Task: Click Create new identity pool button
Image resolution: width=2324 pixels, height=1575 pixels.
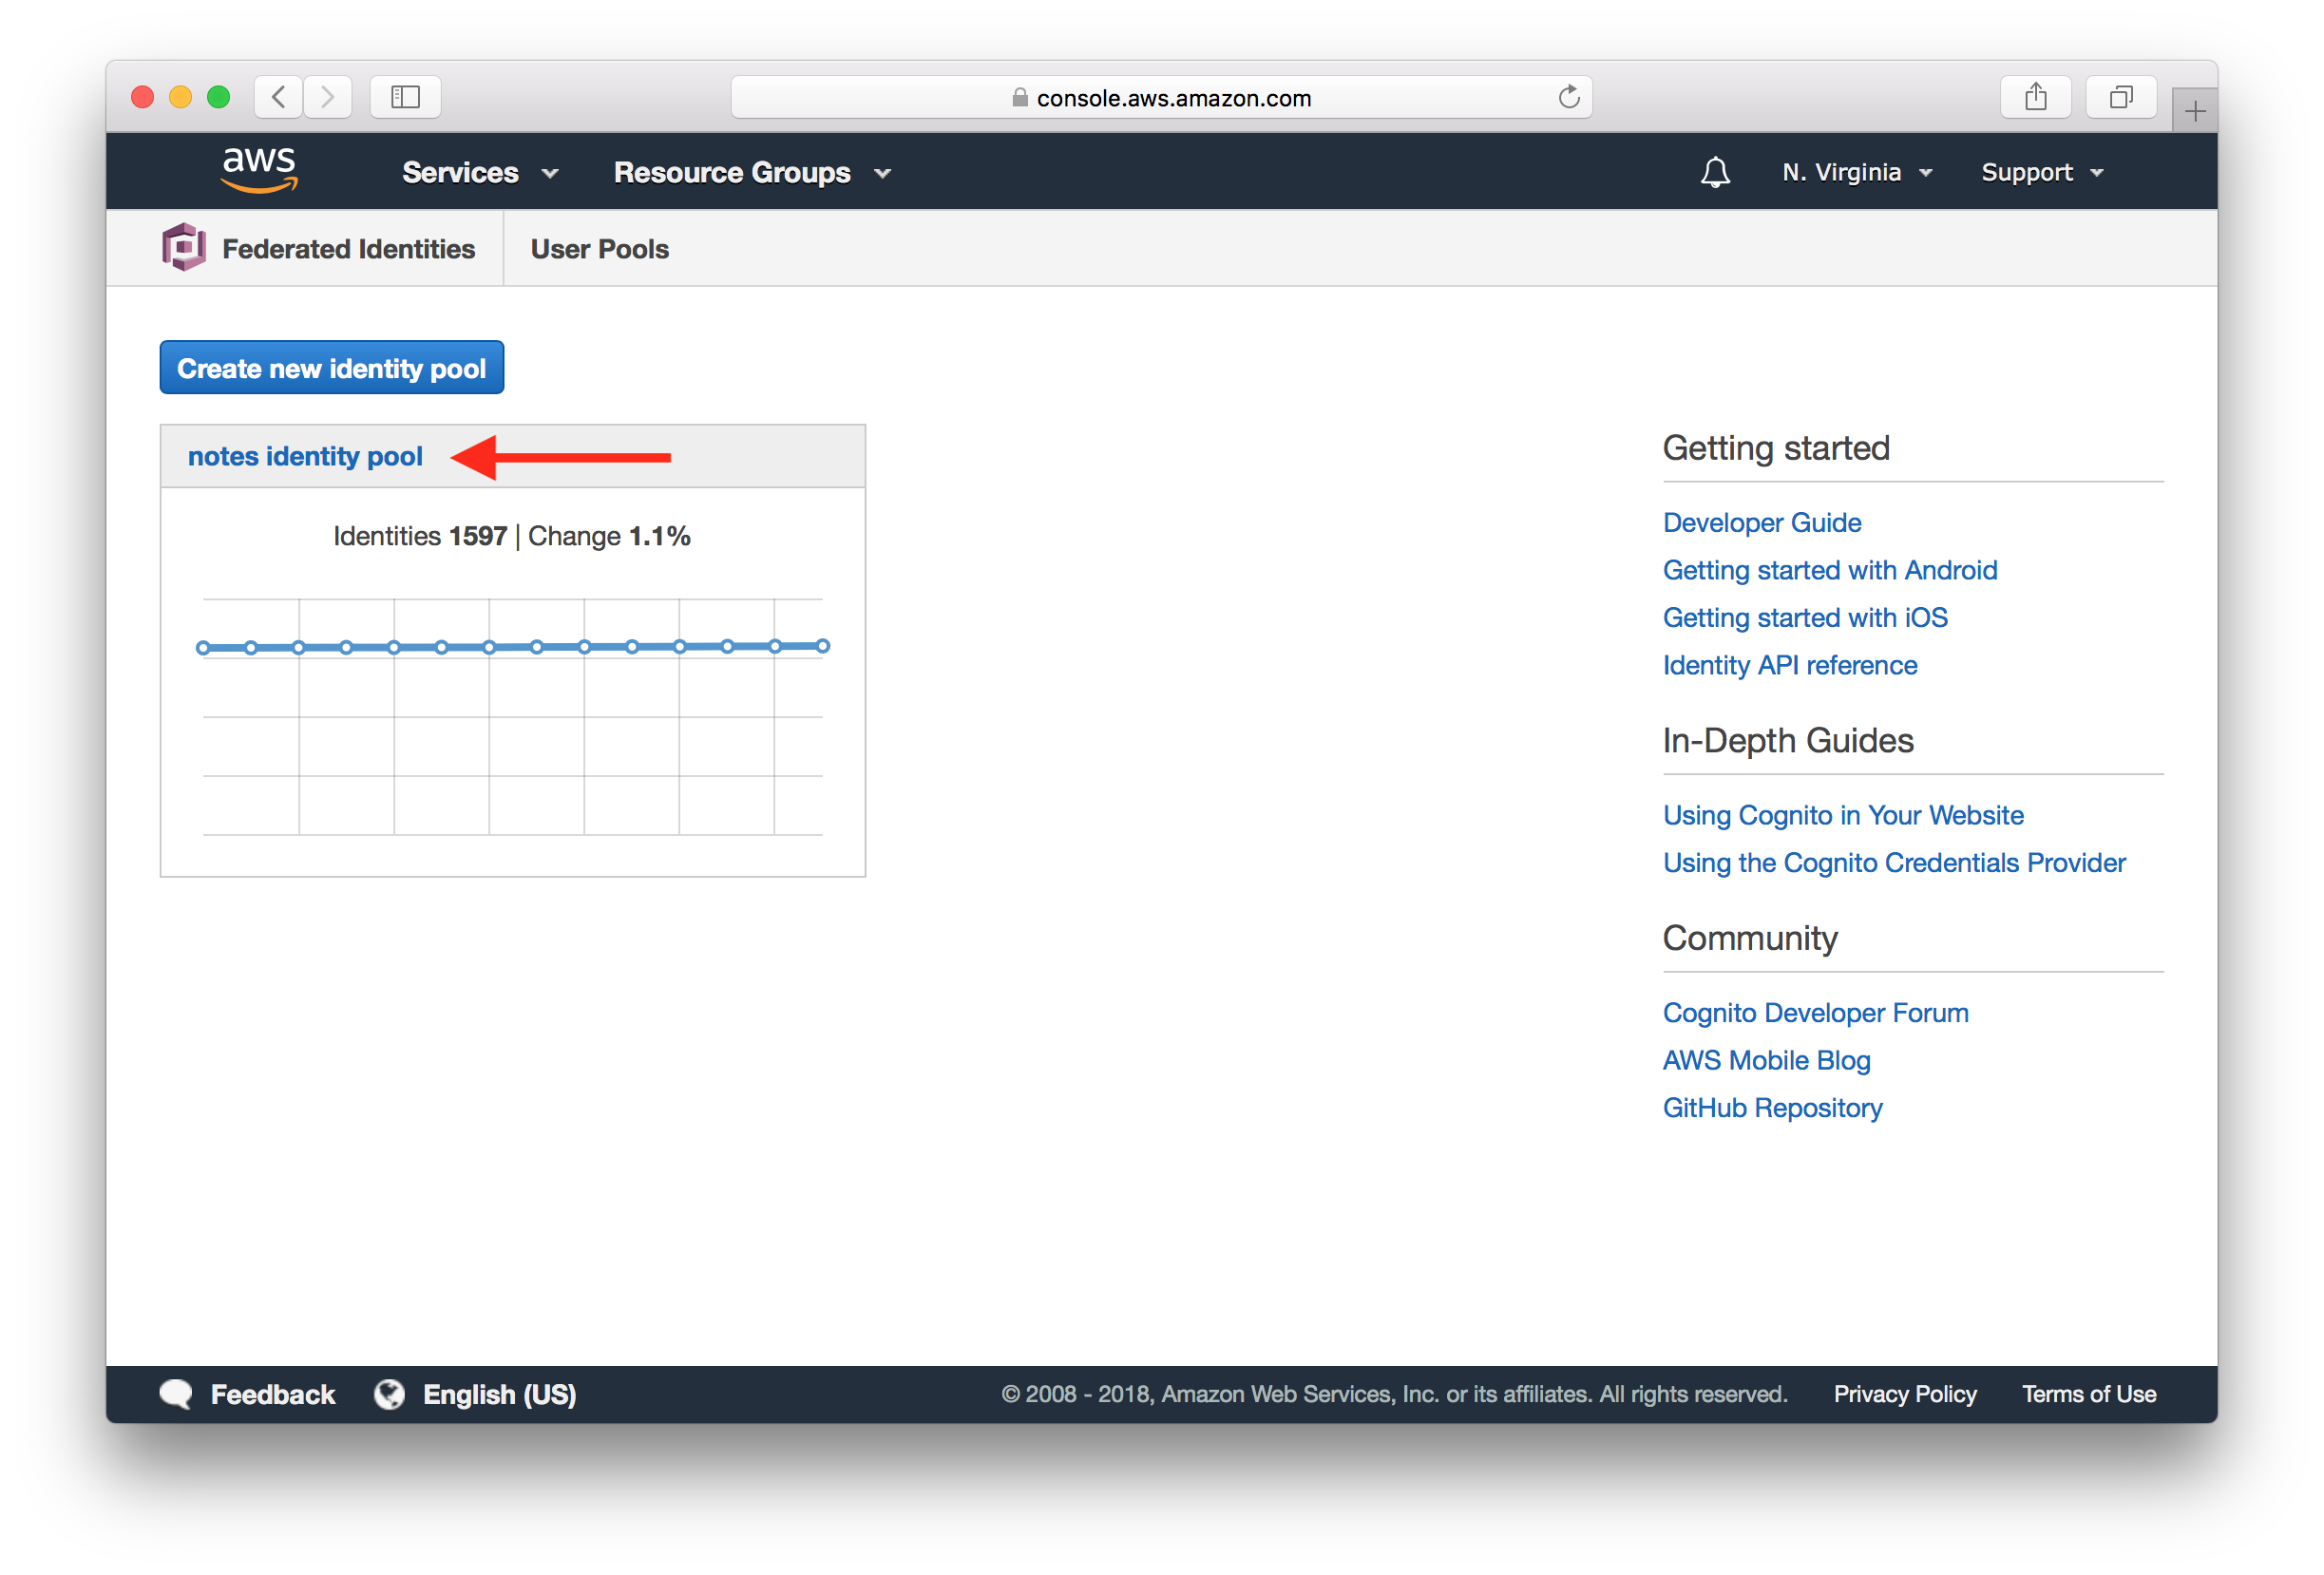Action: 331,368
